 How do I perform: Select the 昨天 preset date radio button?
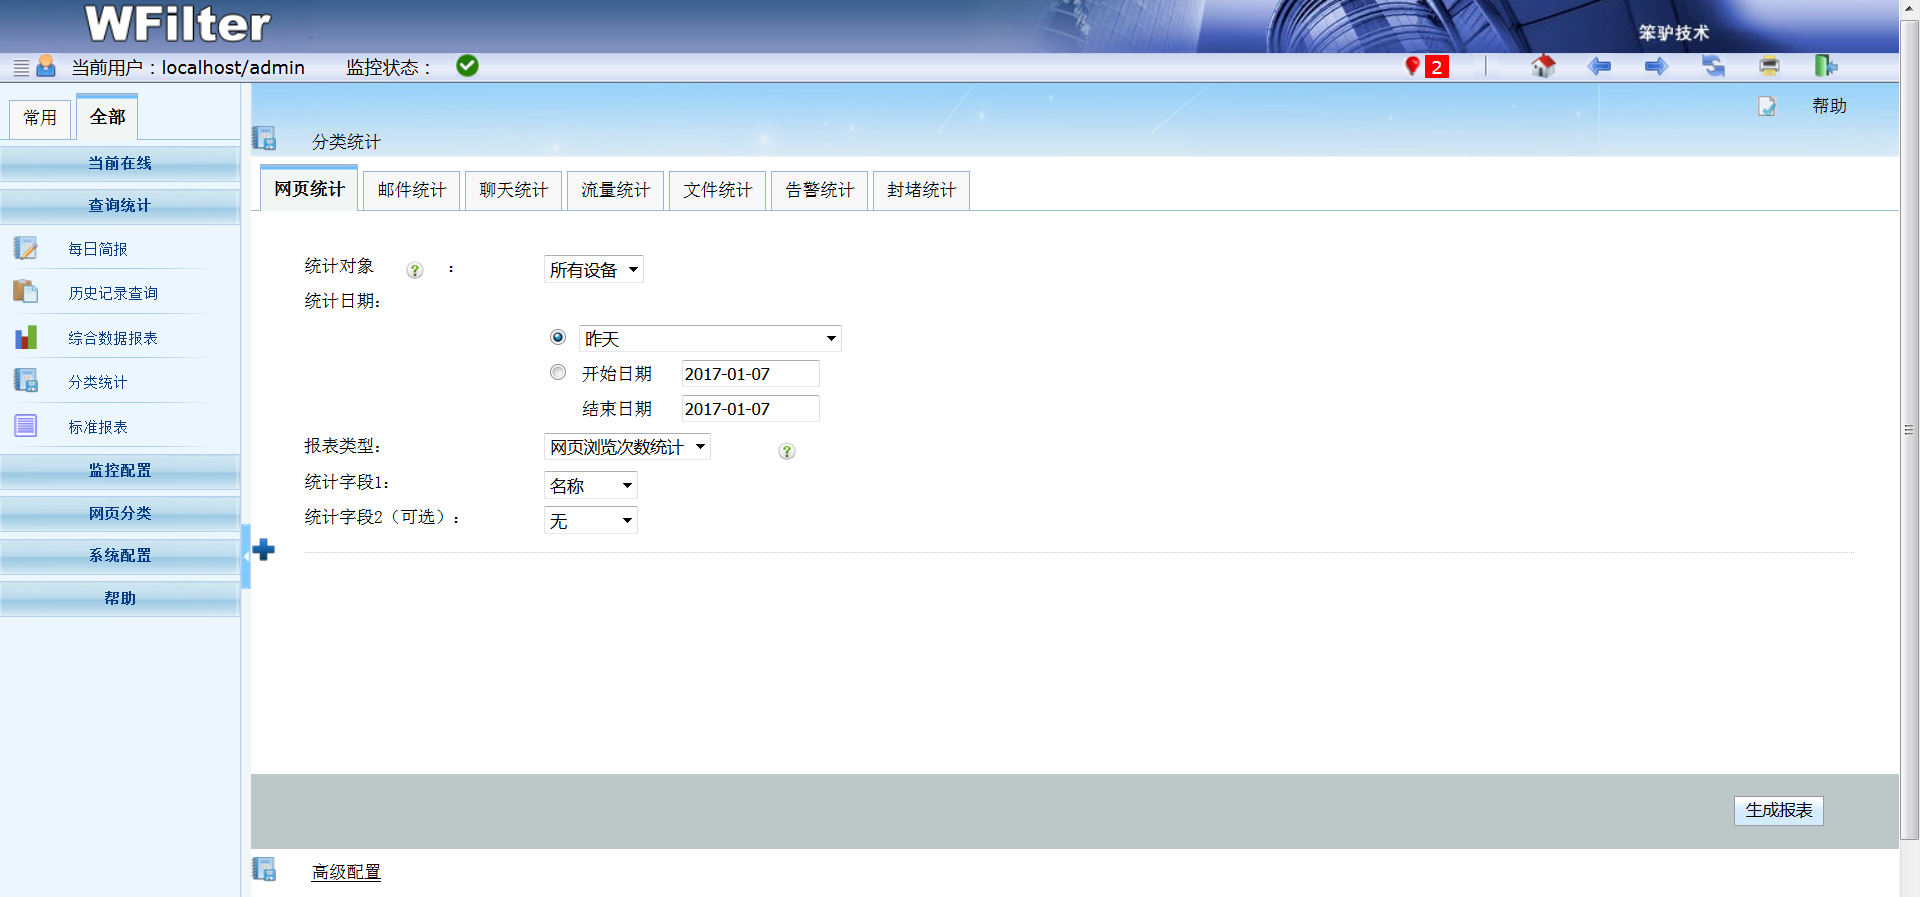coord(558,338)
